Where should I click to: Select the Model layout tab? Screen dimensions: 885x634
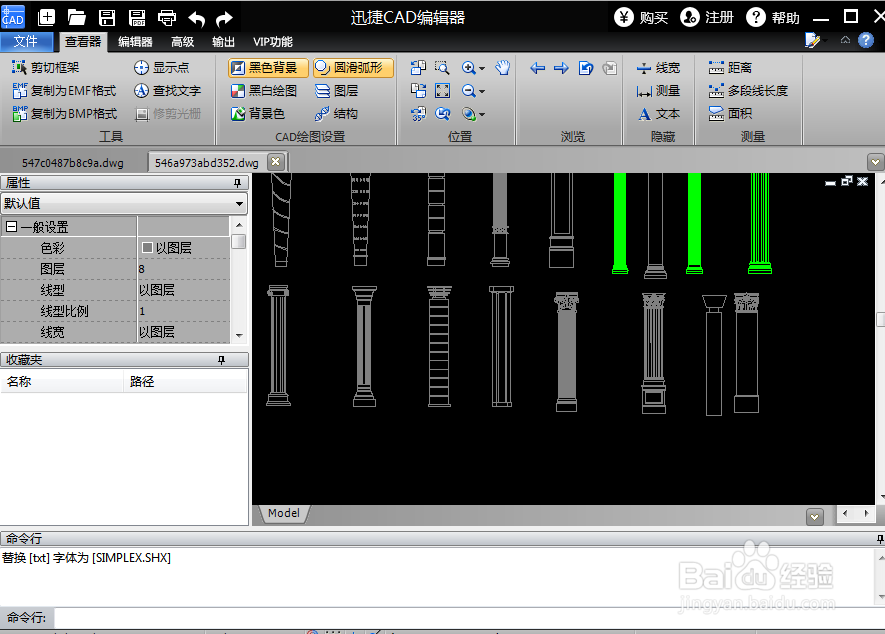point(283,513)
